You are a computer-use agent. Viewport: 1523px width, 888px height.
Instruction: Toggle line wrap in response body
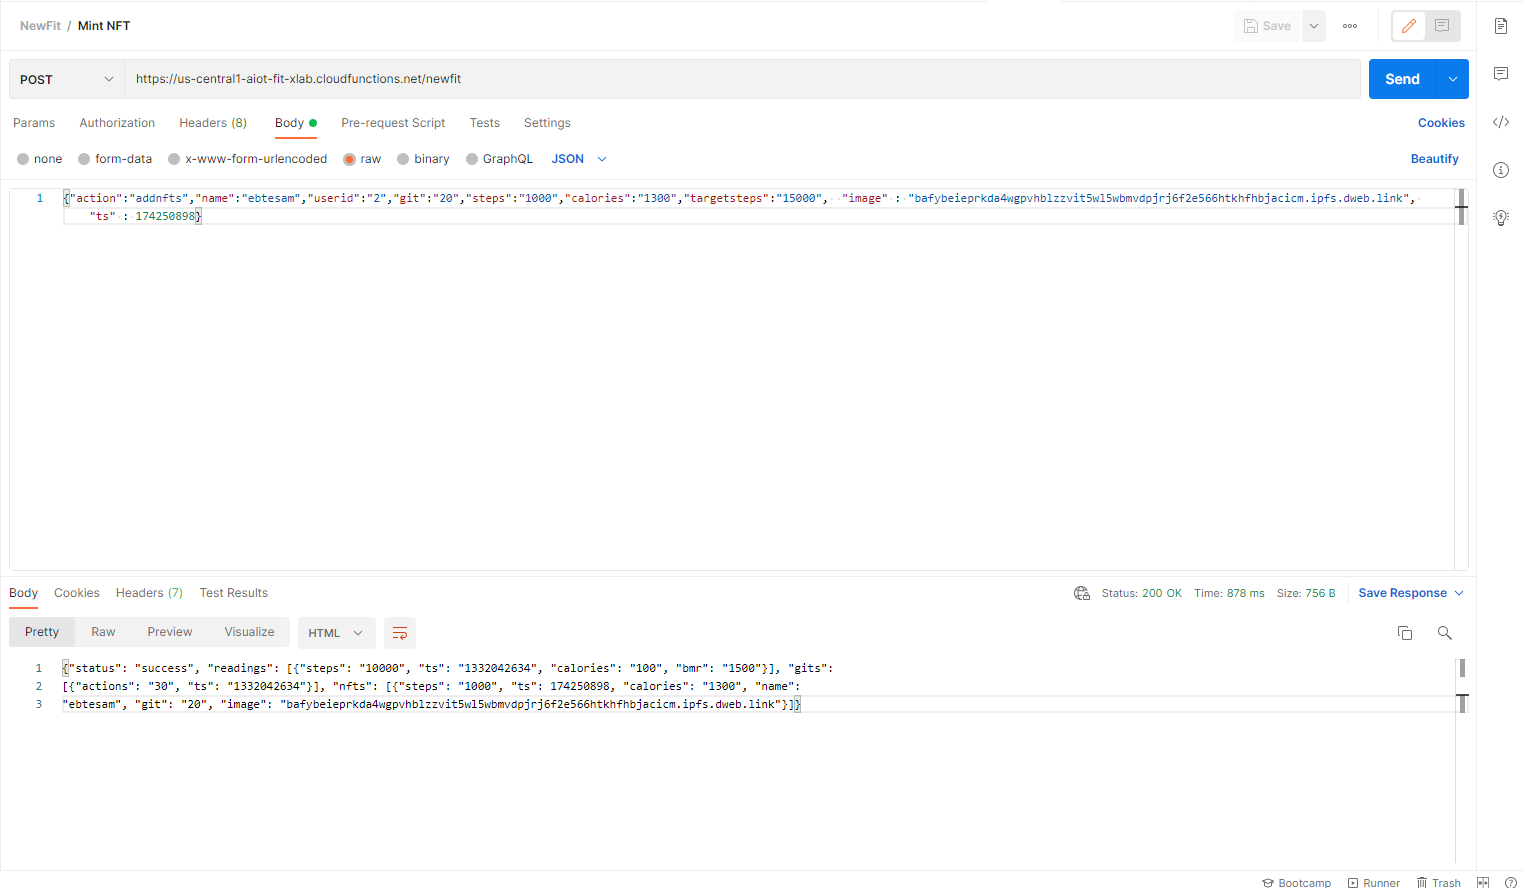(x=400, y=633)
